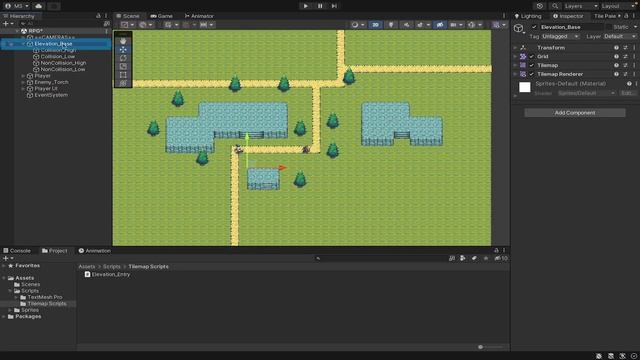The width and height of the screenshot is (640, 360).
Task: Disable the Tilemap Renderer component checkbox
Action: tap(531, 74)
